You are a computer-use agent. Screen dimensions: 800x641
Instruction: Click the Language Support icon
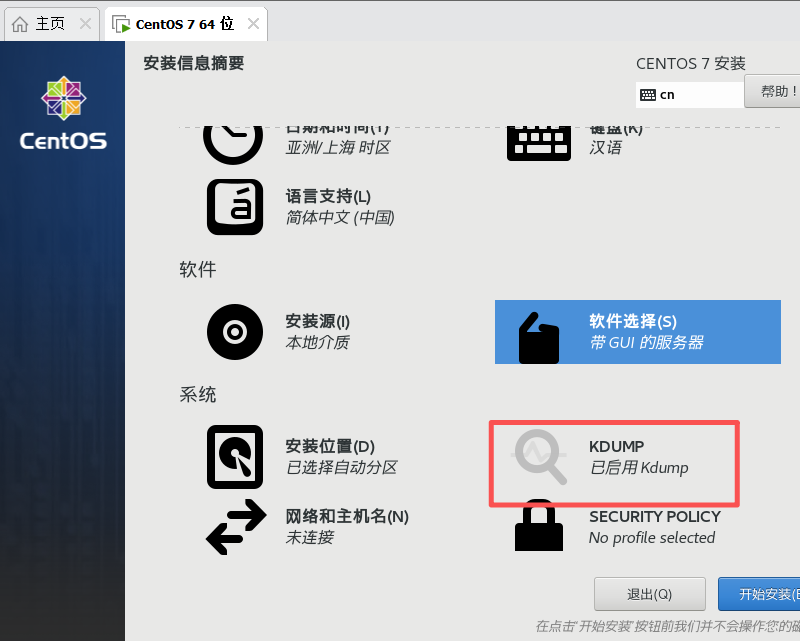pyautogui.click(x=235, y=207)
